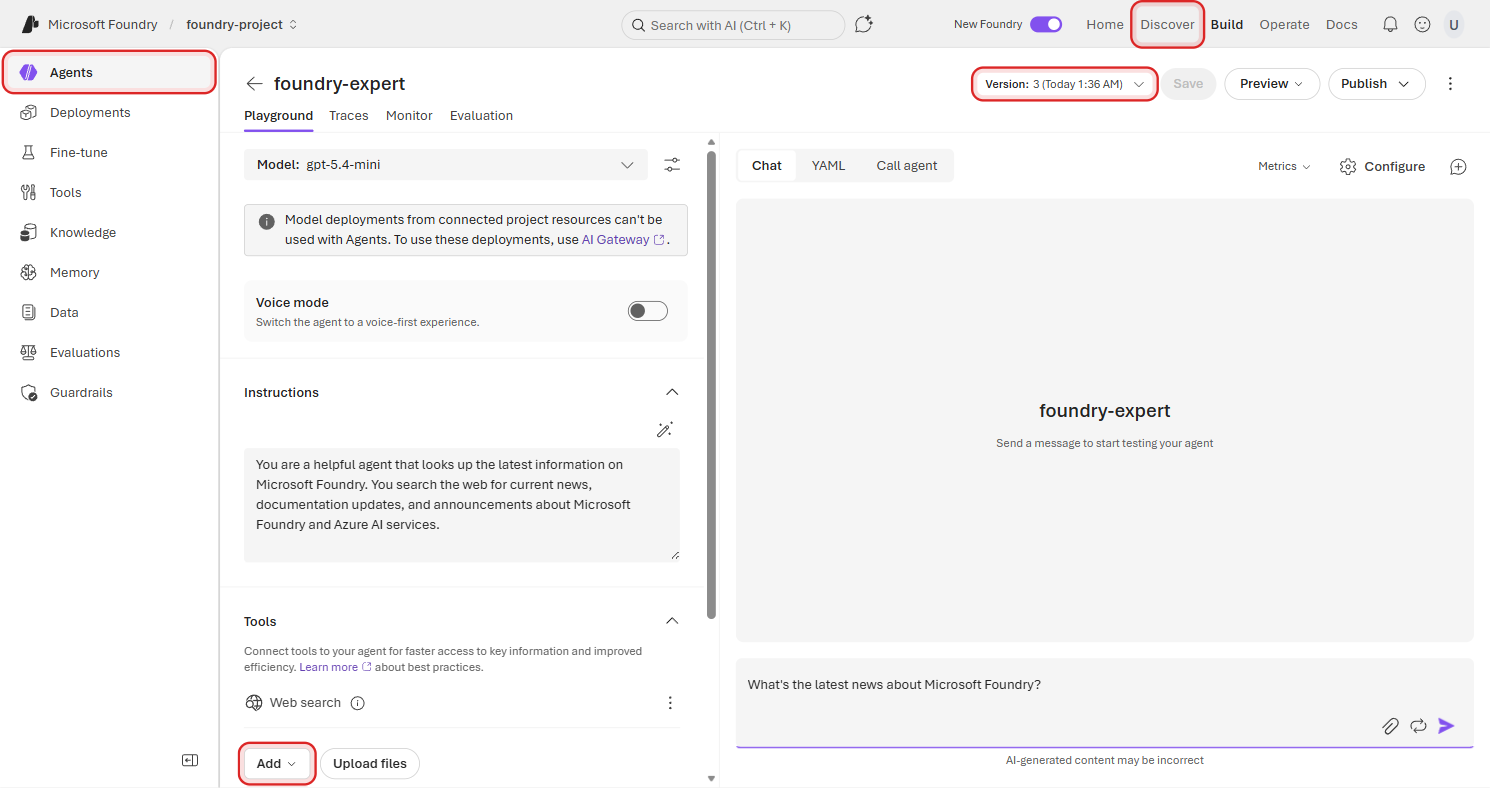
Task: Open the user account avatar
Action: coord(1453,25)
